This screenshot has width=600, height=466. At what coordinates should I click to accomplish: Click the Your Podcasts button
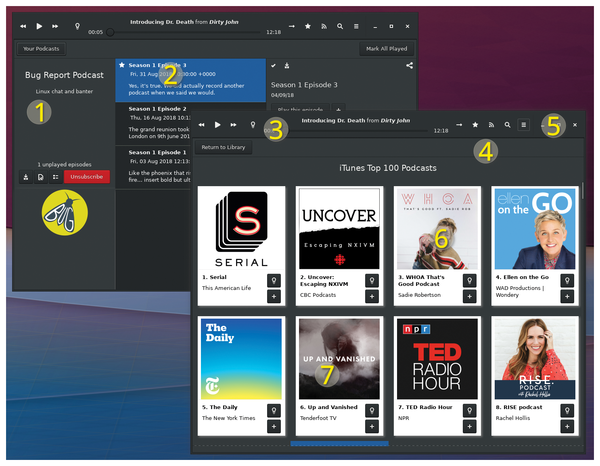41,49
